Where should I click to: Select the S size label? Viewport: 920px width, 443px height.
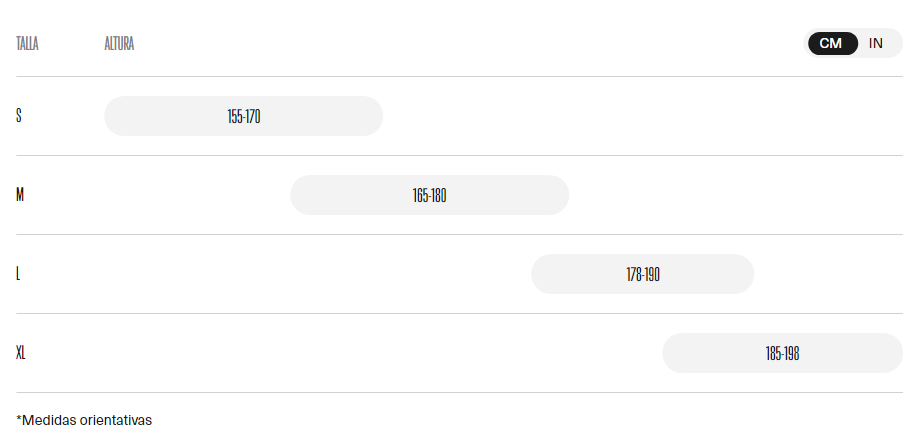click(19, 116)
